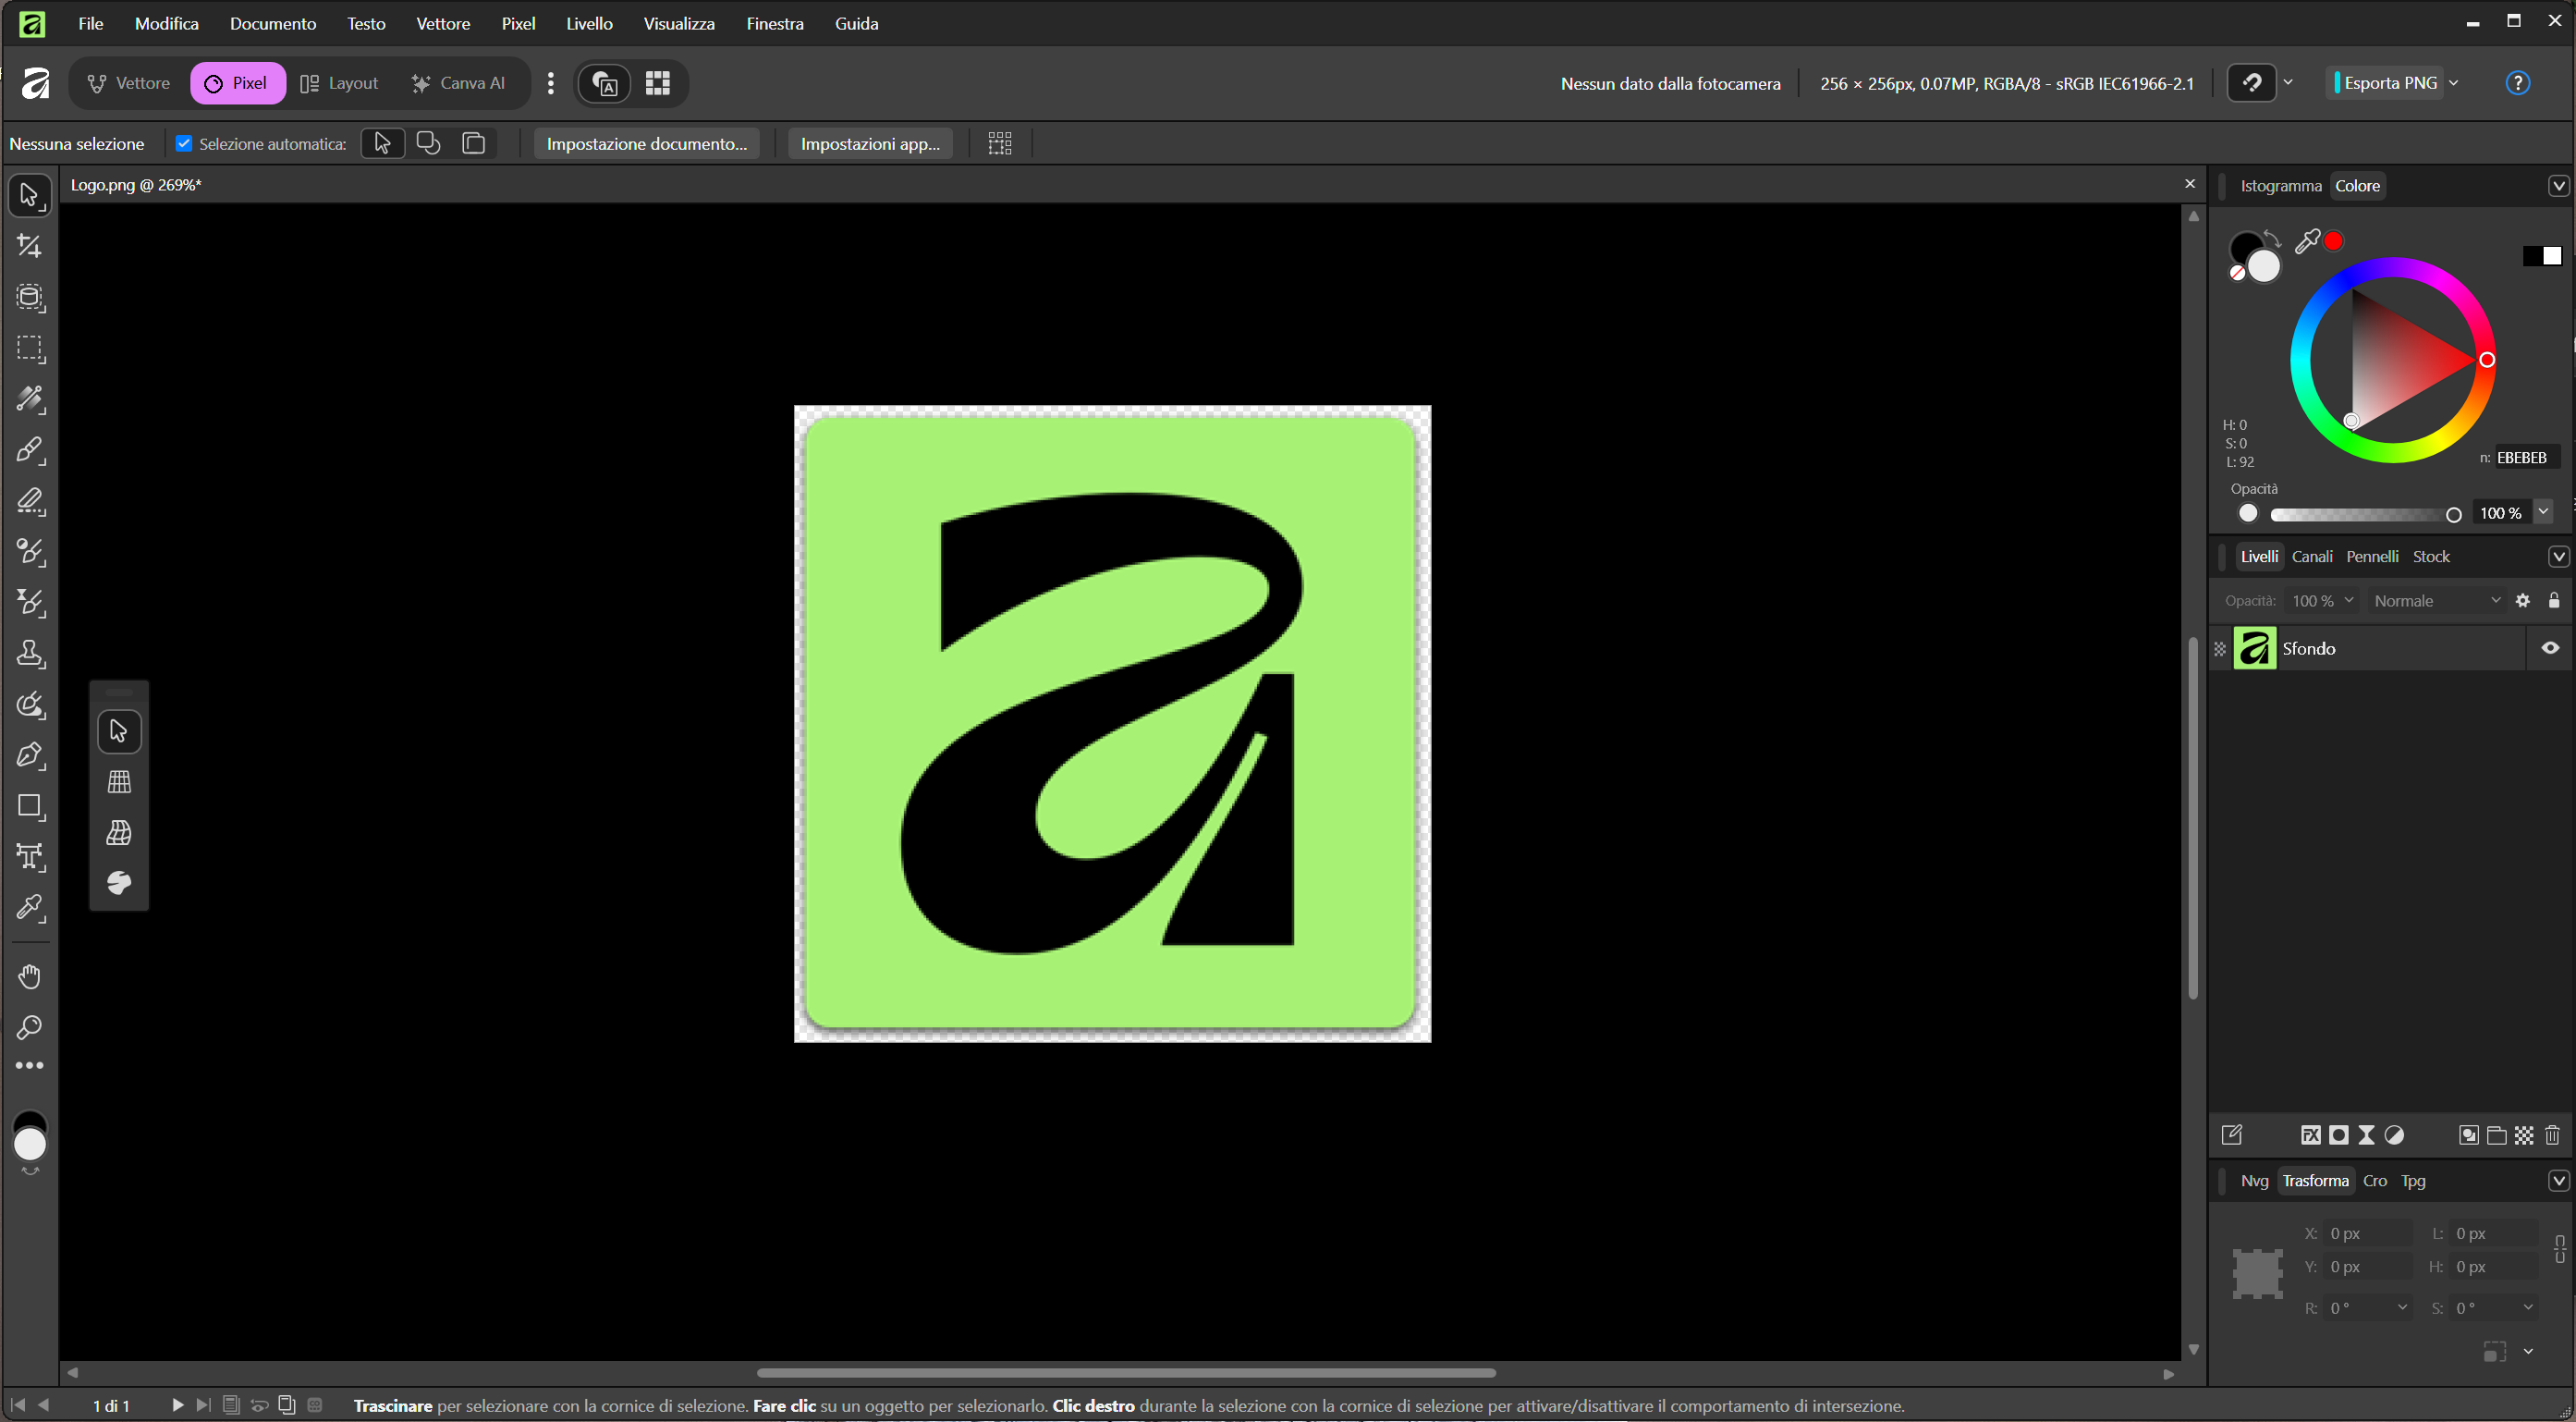
Task: Swap primary and secondary colors arrow
Action: coord(2272,238)
